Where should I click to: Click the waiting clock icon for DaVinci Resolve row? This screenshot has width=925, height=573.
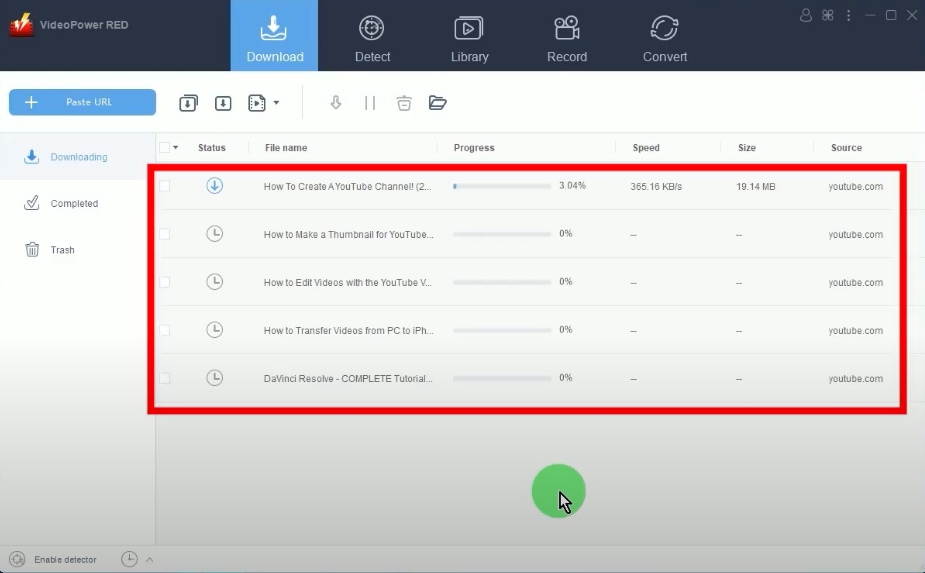(x=215, y=378)
